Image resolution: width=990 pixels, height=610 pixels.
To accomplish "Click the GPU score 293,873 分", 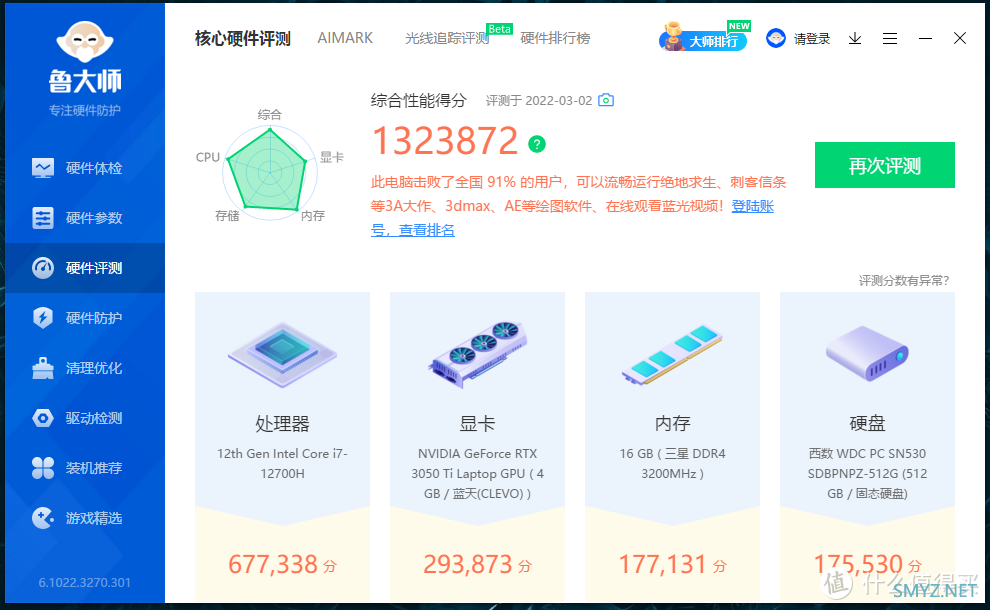I will (477, 564).
